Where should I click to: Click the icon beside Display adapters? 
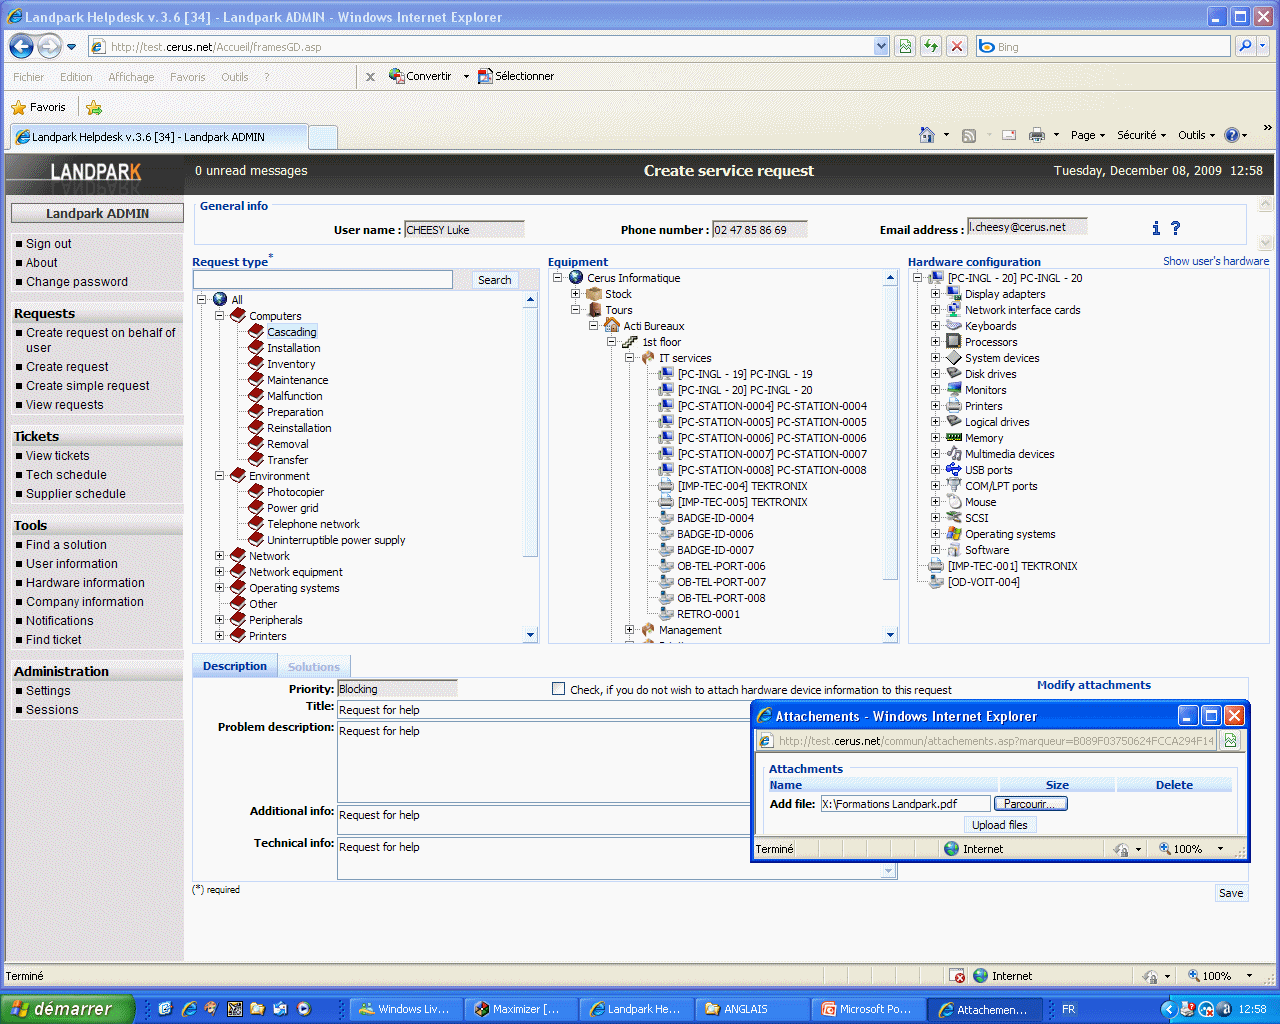(954, 293)
